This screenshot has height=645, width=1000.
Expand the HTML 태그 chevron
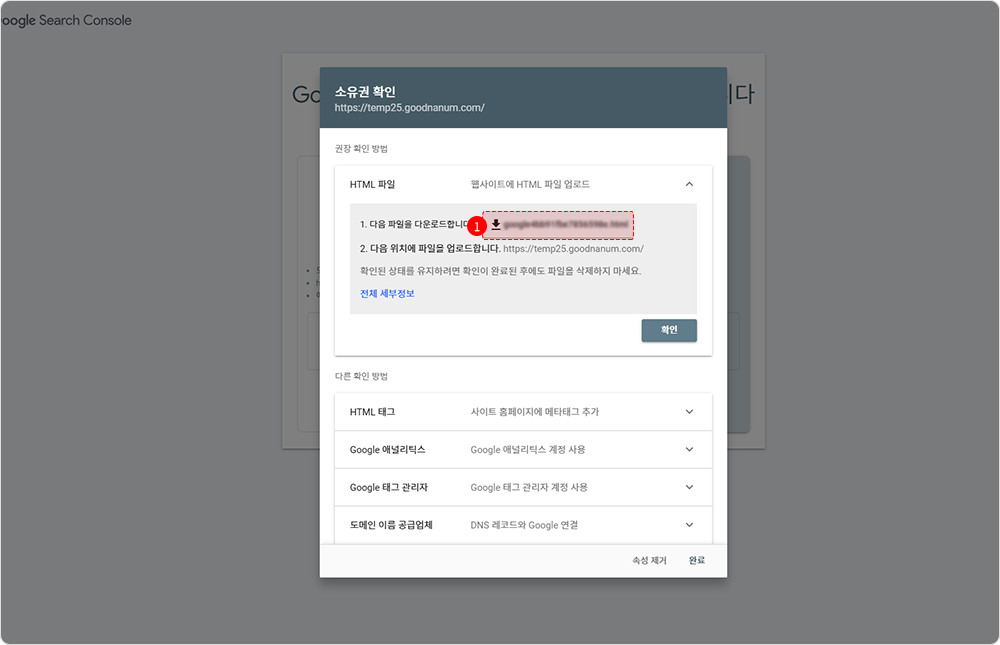click(689, 411)
